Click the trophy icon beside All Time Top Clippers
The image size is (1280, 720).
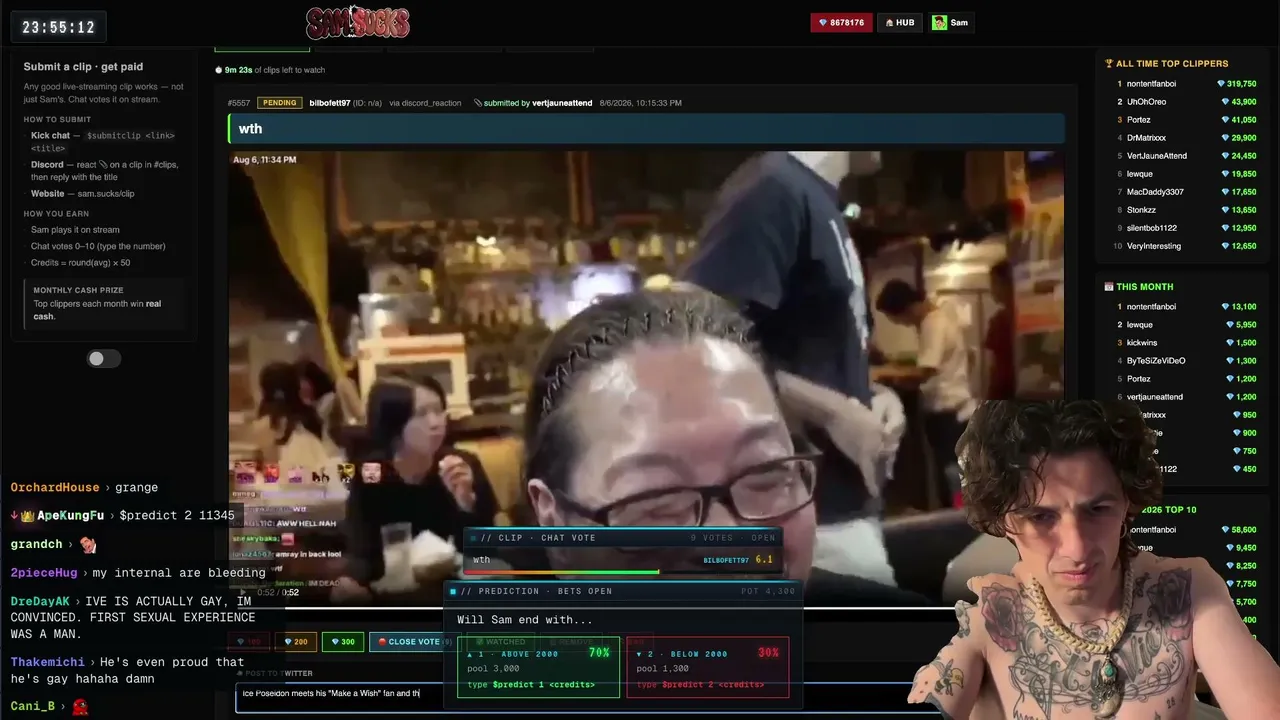point(1109,63)
